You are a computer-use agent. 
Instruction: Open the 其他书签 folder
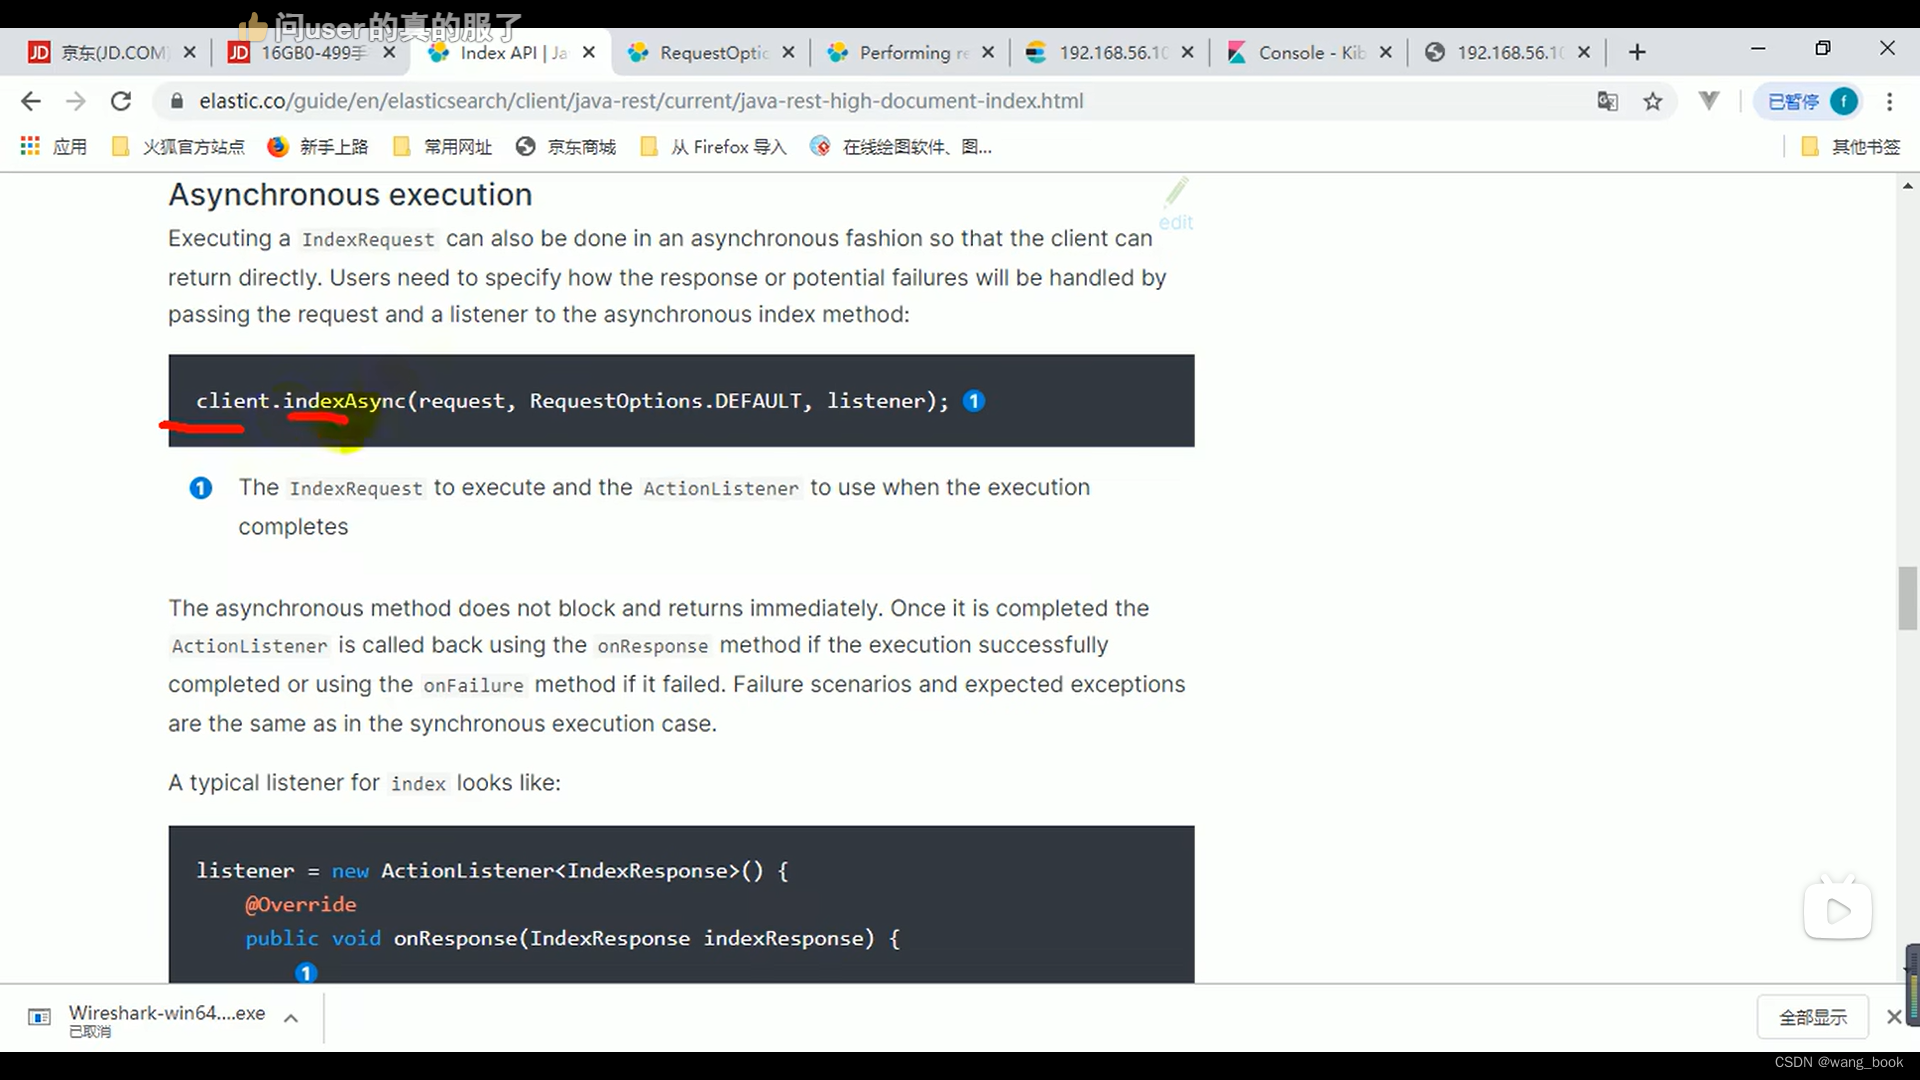[x=1851, y=147]
